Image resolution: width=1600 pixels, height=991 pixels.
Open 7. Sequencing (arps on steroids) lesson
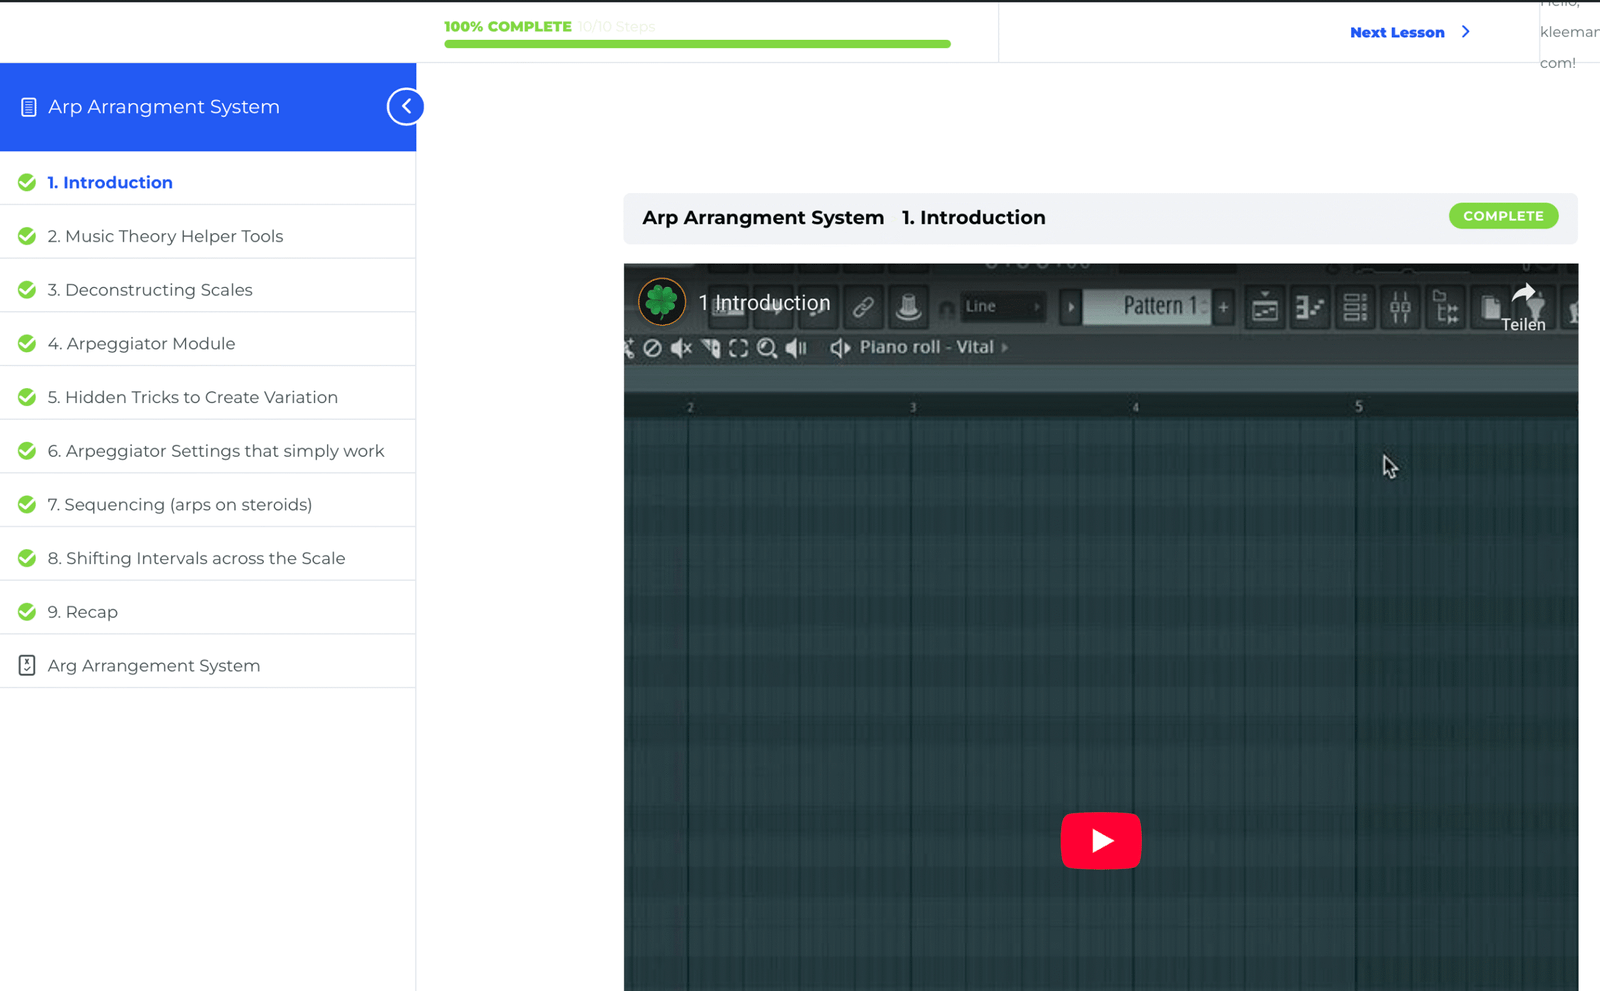(180, 504)
